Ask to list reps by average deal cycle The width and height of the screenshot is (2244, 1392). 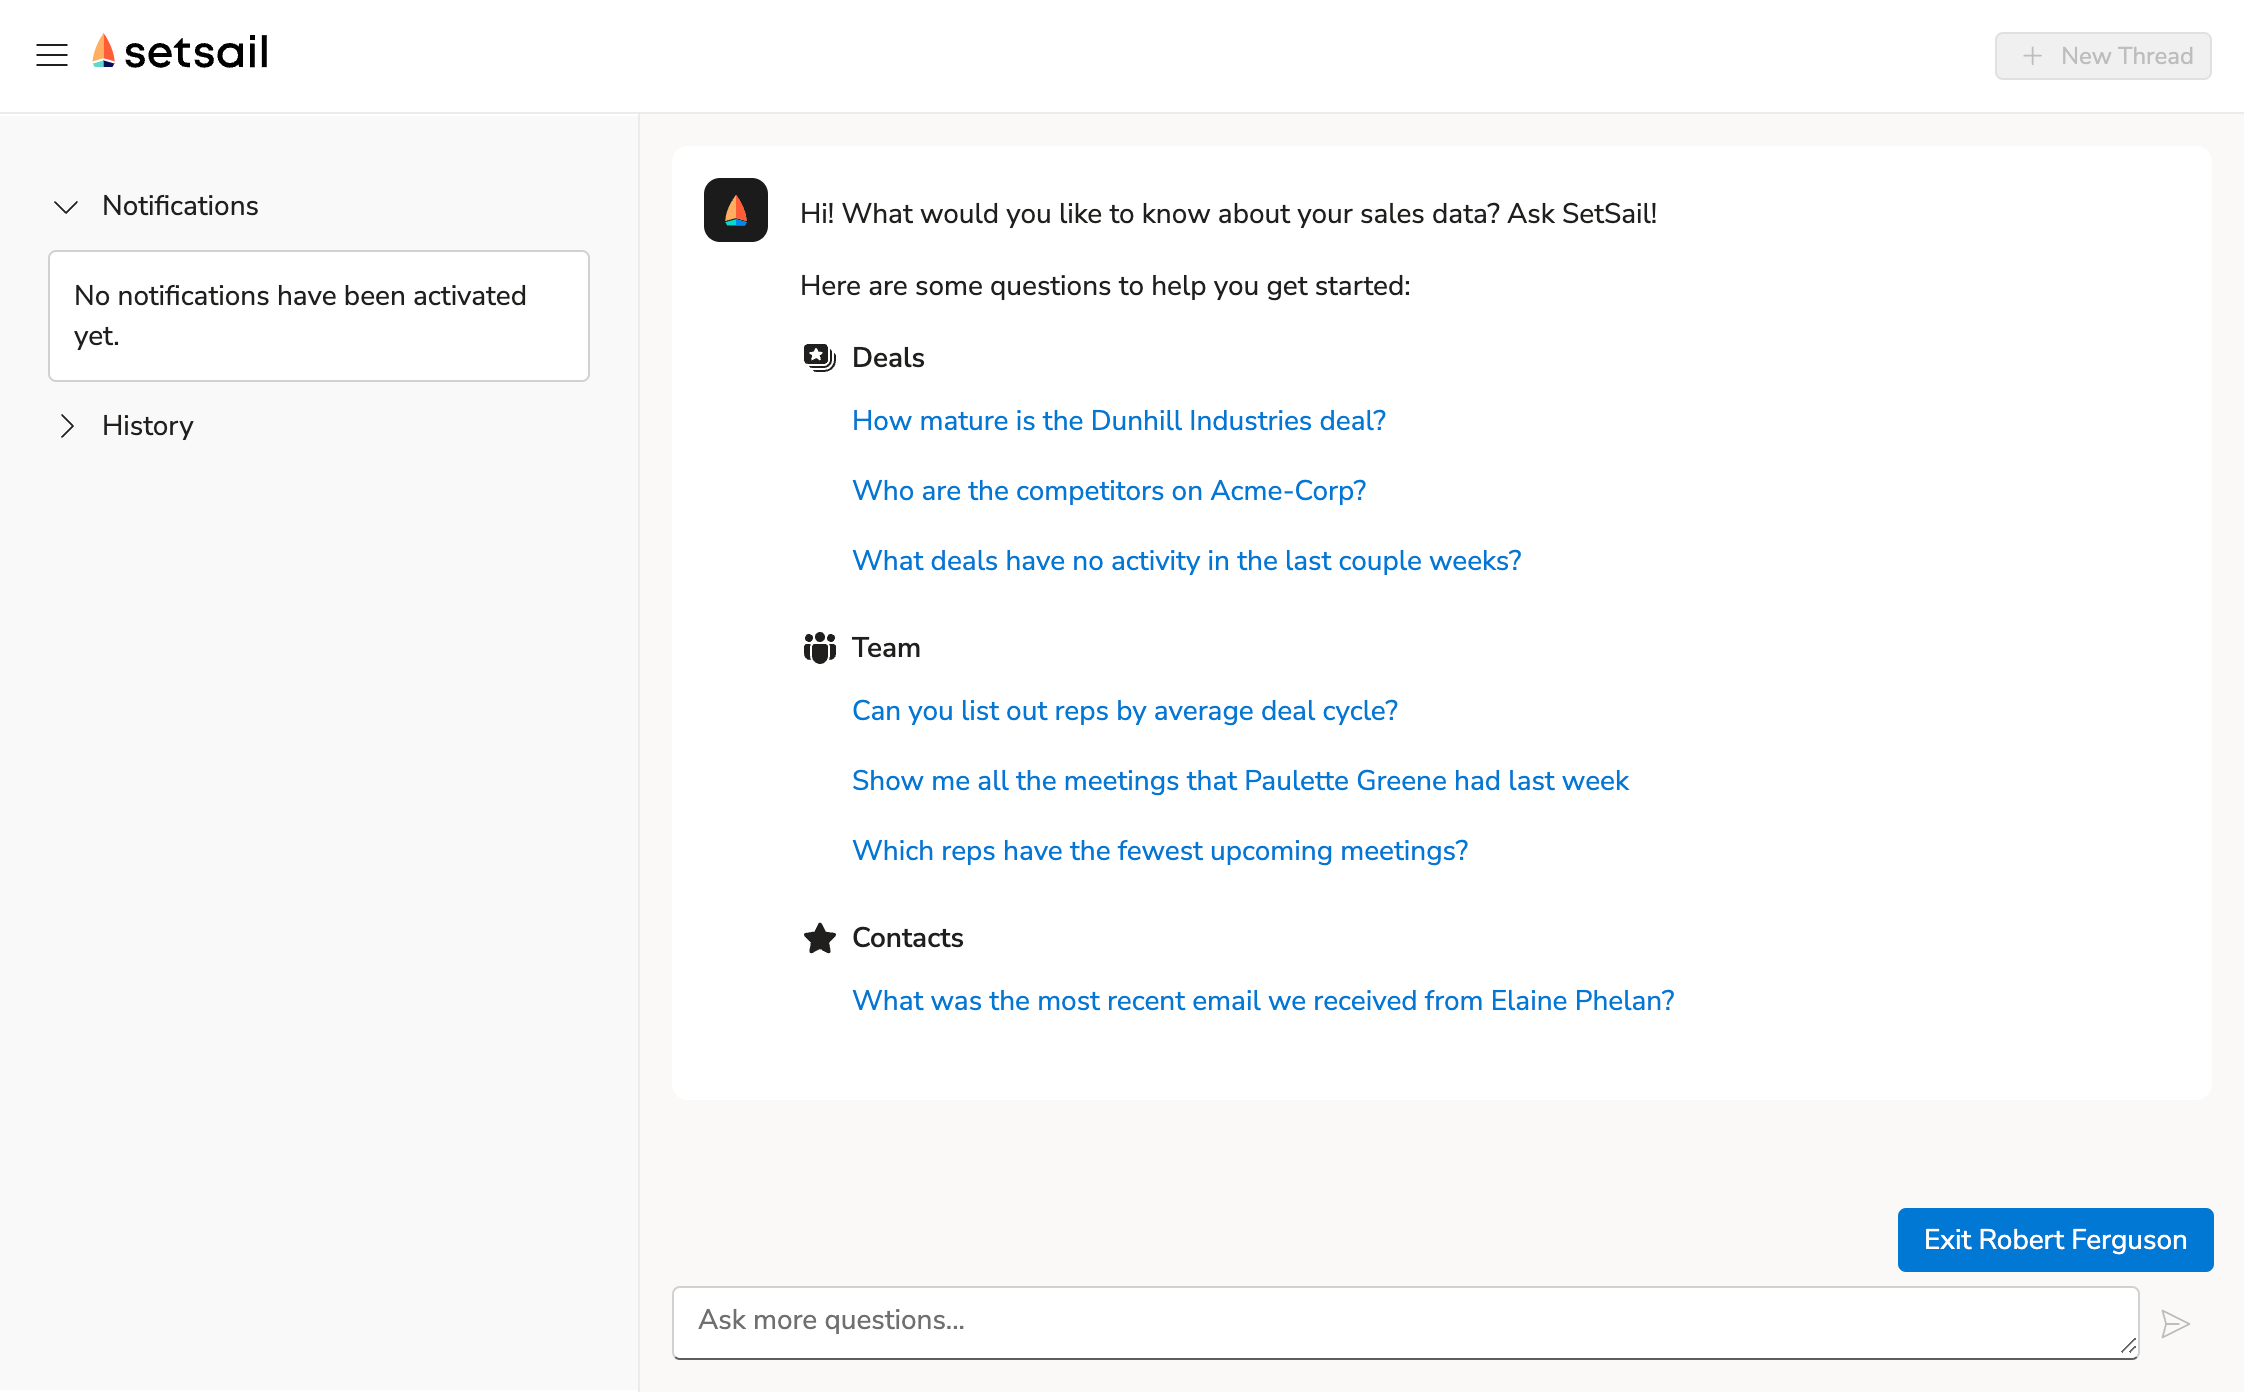pyautogui.click(x=1125, y=711)
